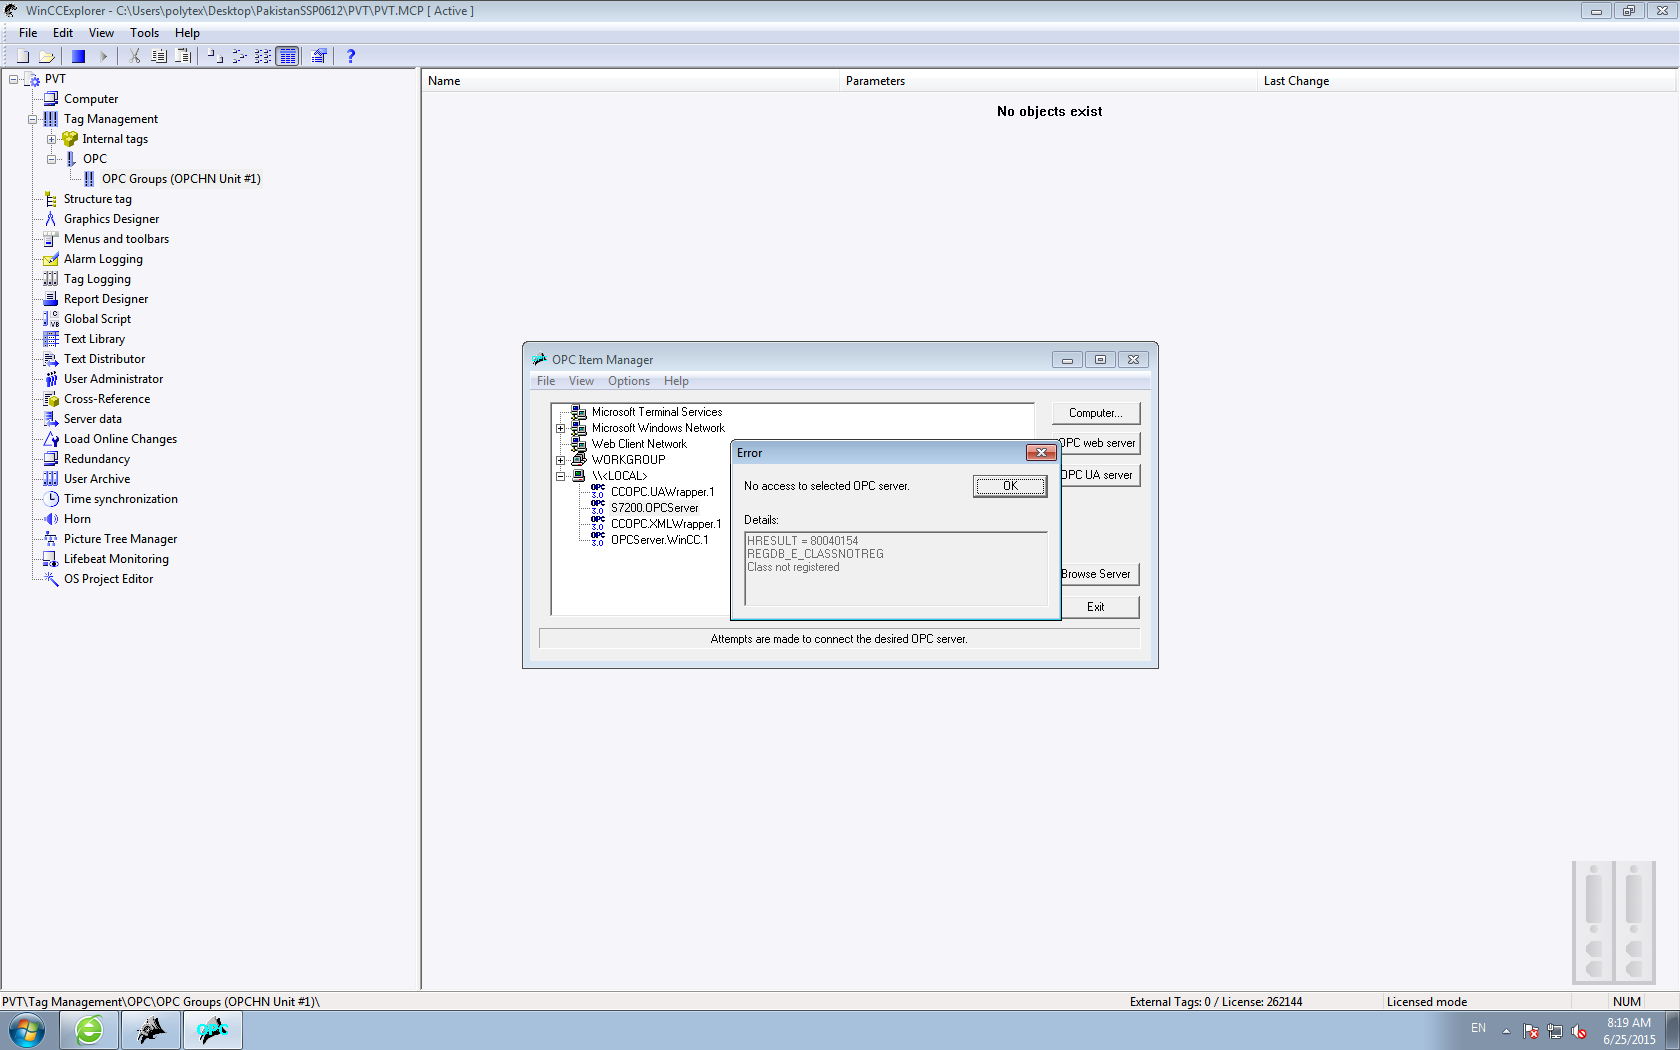Click Exit in OPC Item Manager
This screenshot has width=1680, height=1050.
click(1100, 607)
